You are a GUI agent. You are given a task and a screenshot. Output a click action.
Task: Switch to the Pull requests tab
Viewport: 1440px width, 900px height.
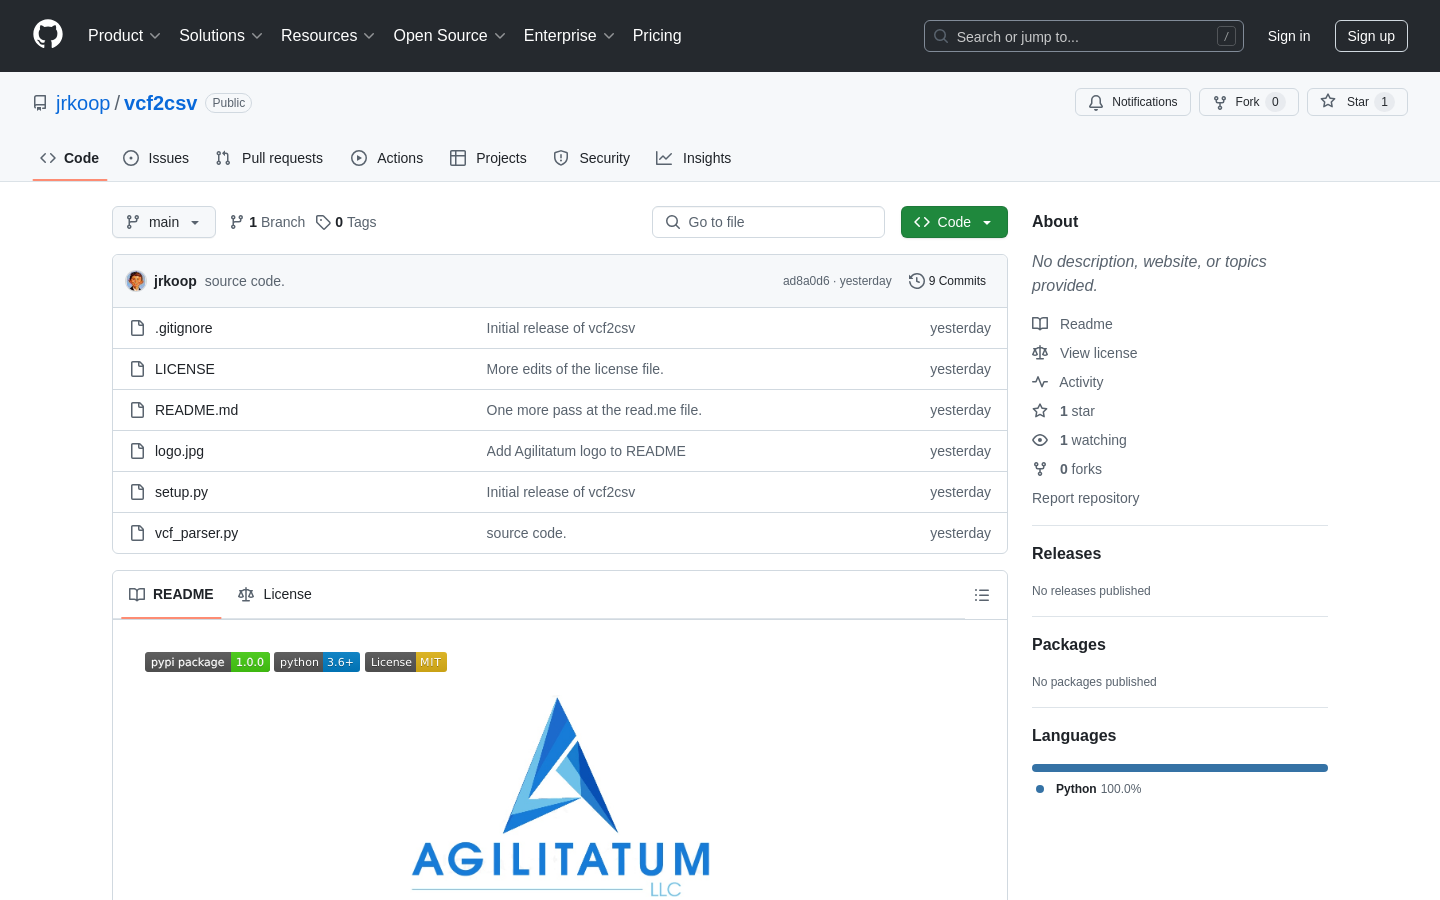tap(269, 158)
